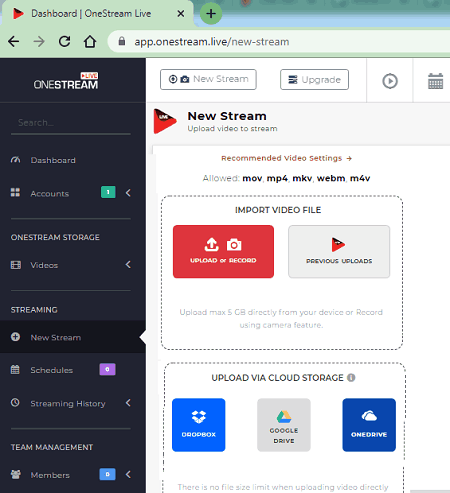This screenshot has width=450, height=493.
Task: Expand the Accounts submenu chevron
Action: click(128, 193)
